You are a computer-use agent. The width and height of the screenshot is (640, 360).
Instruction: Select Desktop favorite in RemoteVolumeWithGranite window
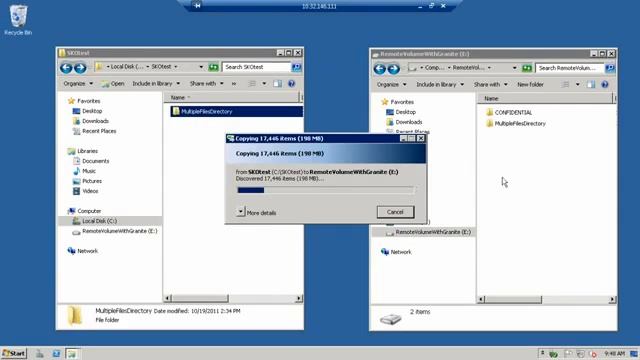coord(401,112)
